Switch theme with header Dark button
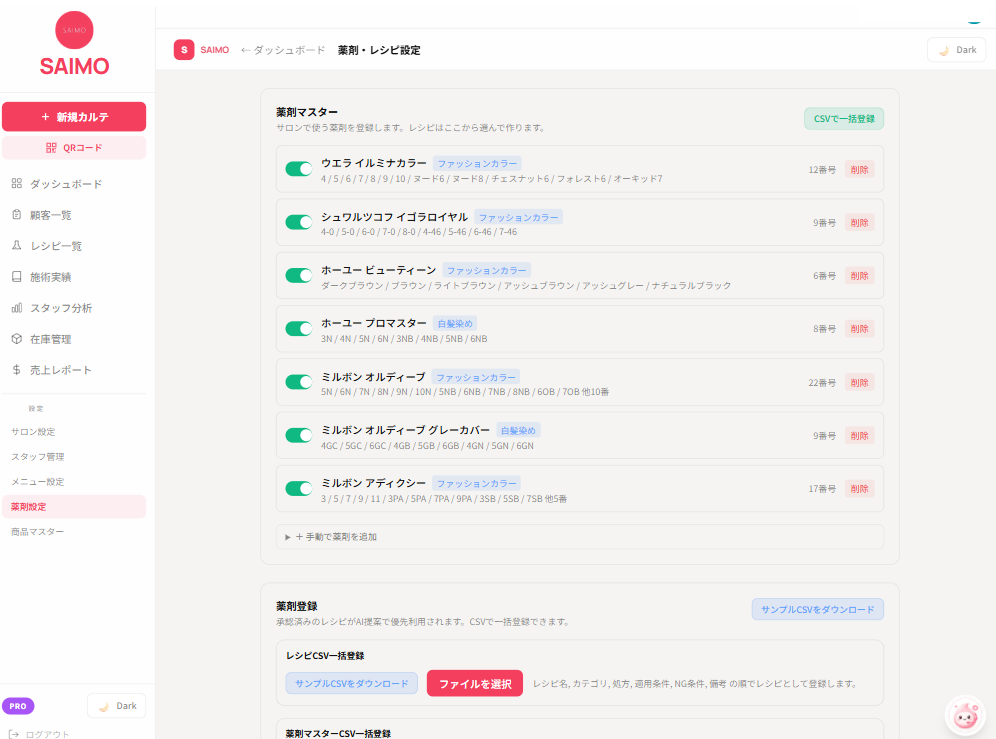 (957, 50)
